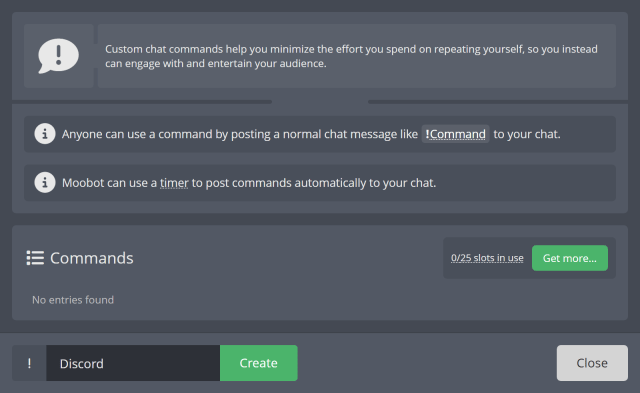Click the Get more… slots button
The width and height of the screenshot is (640, 393).
569,258
